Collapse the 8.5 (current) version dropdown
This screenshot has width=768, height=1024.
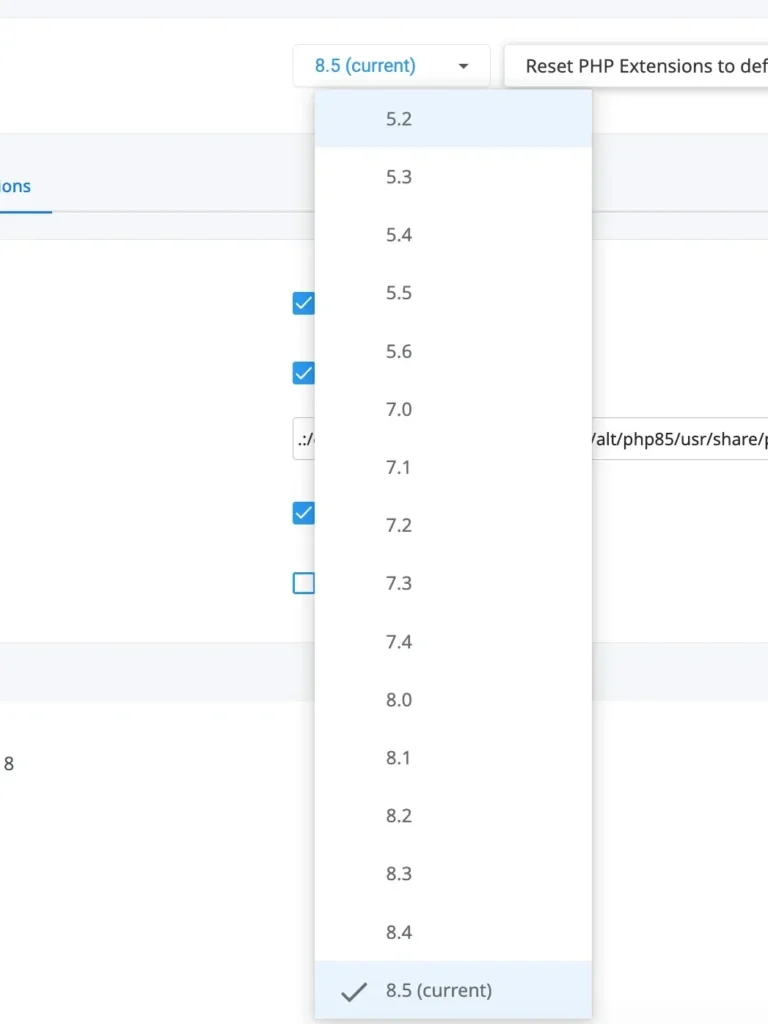[391, 66]
